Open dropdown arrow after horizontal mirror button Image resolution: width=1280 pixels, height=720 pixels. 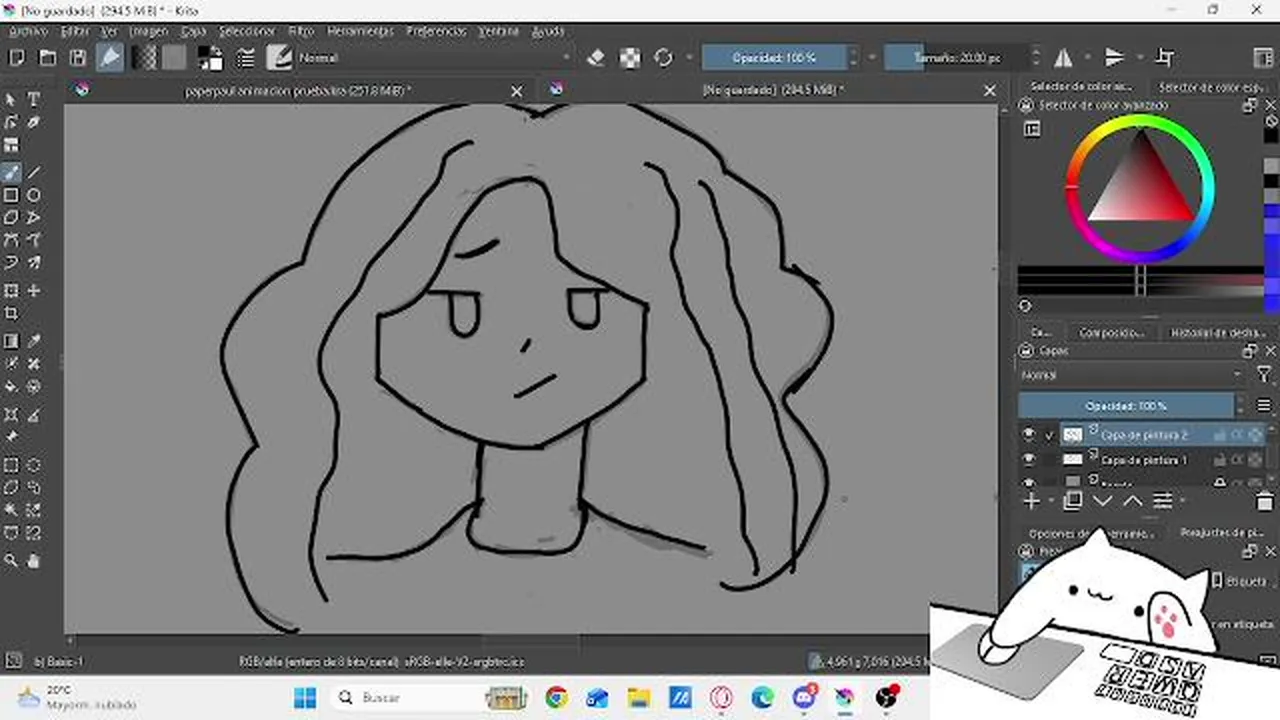[x=1088, y=58]
